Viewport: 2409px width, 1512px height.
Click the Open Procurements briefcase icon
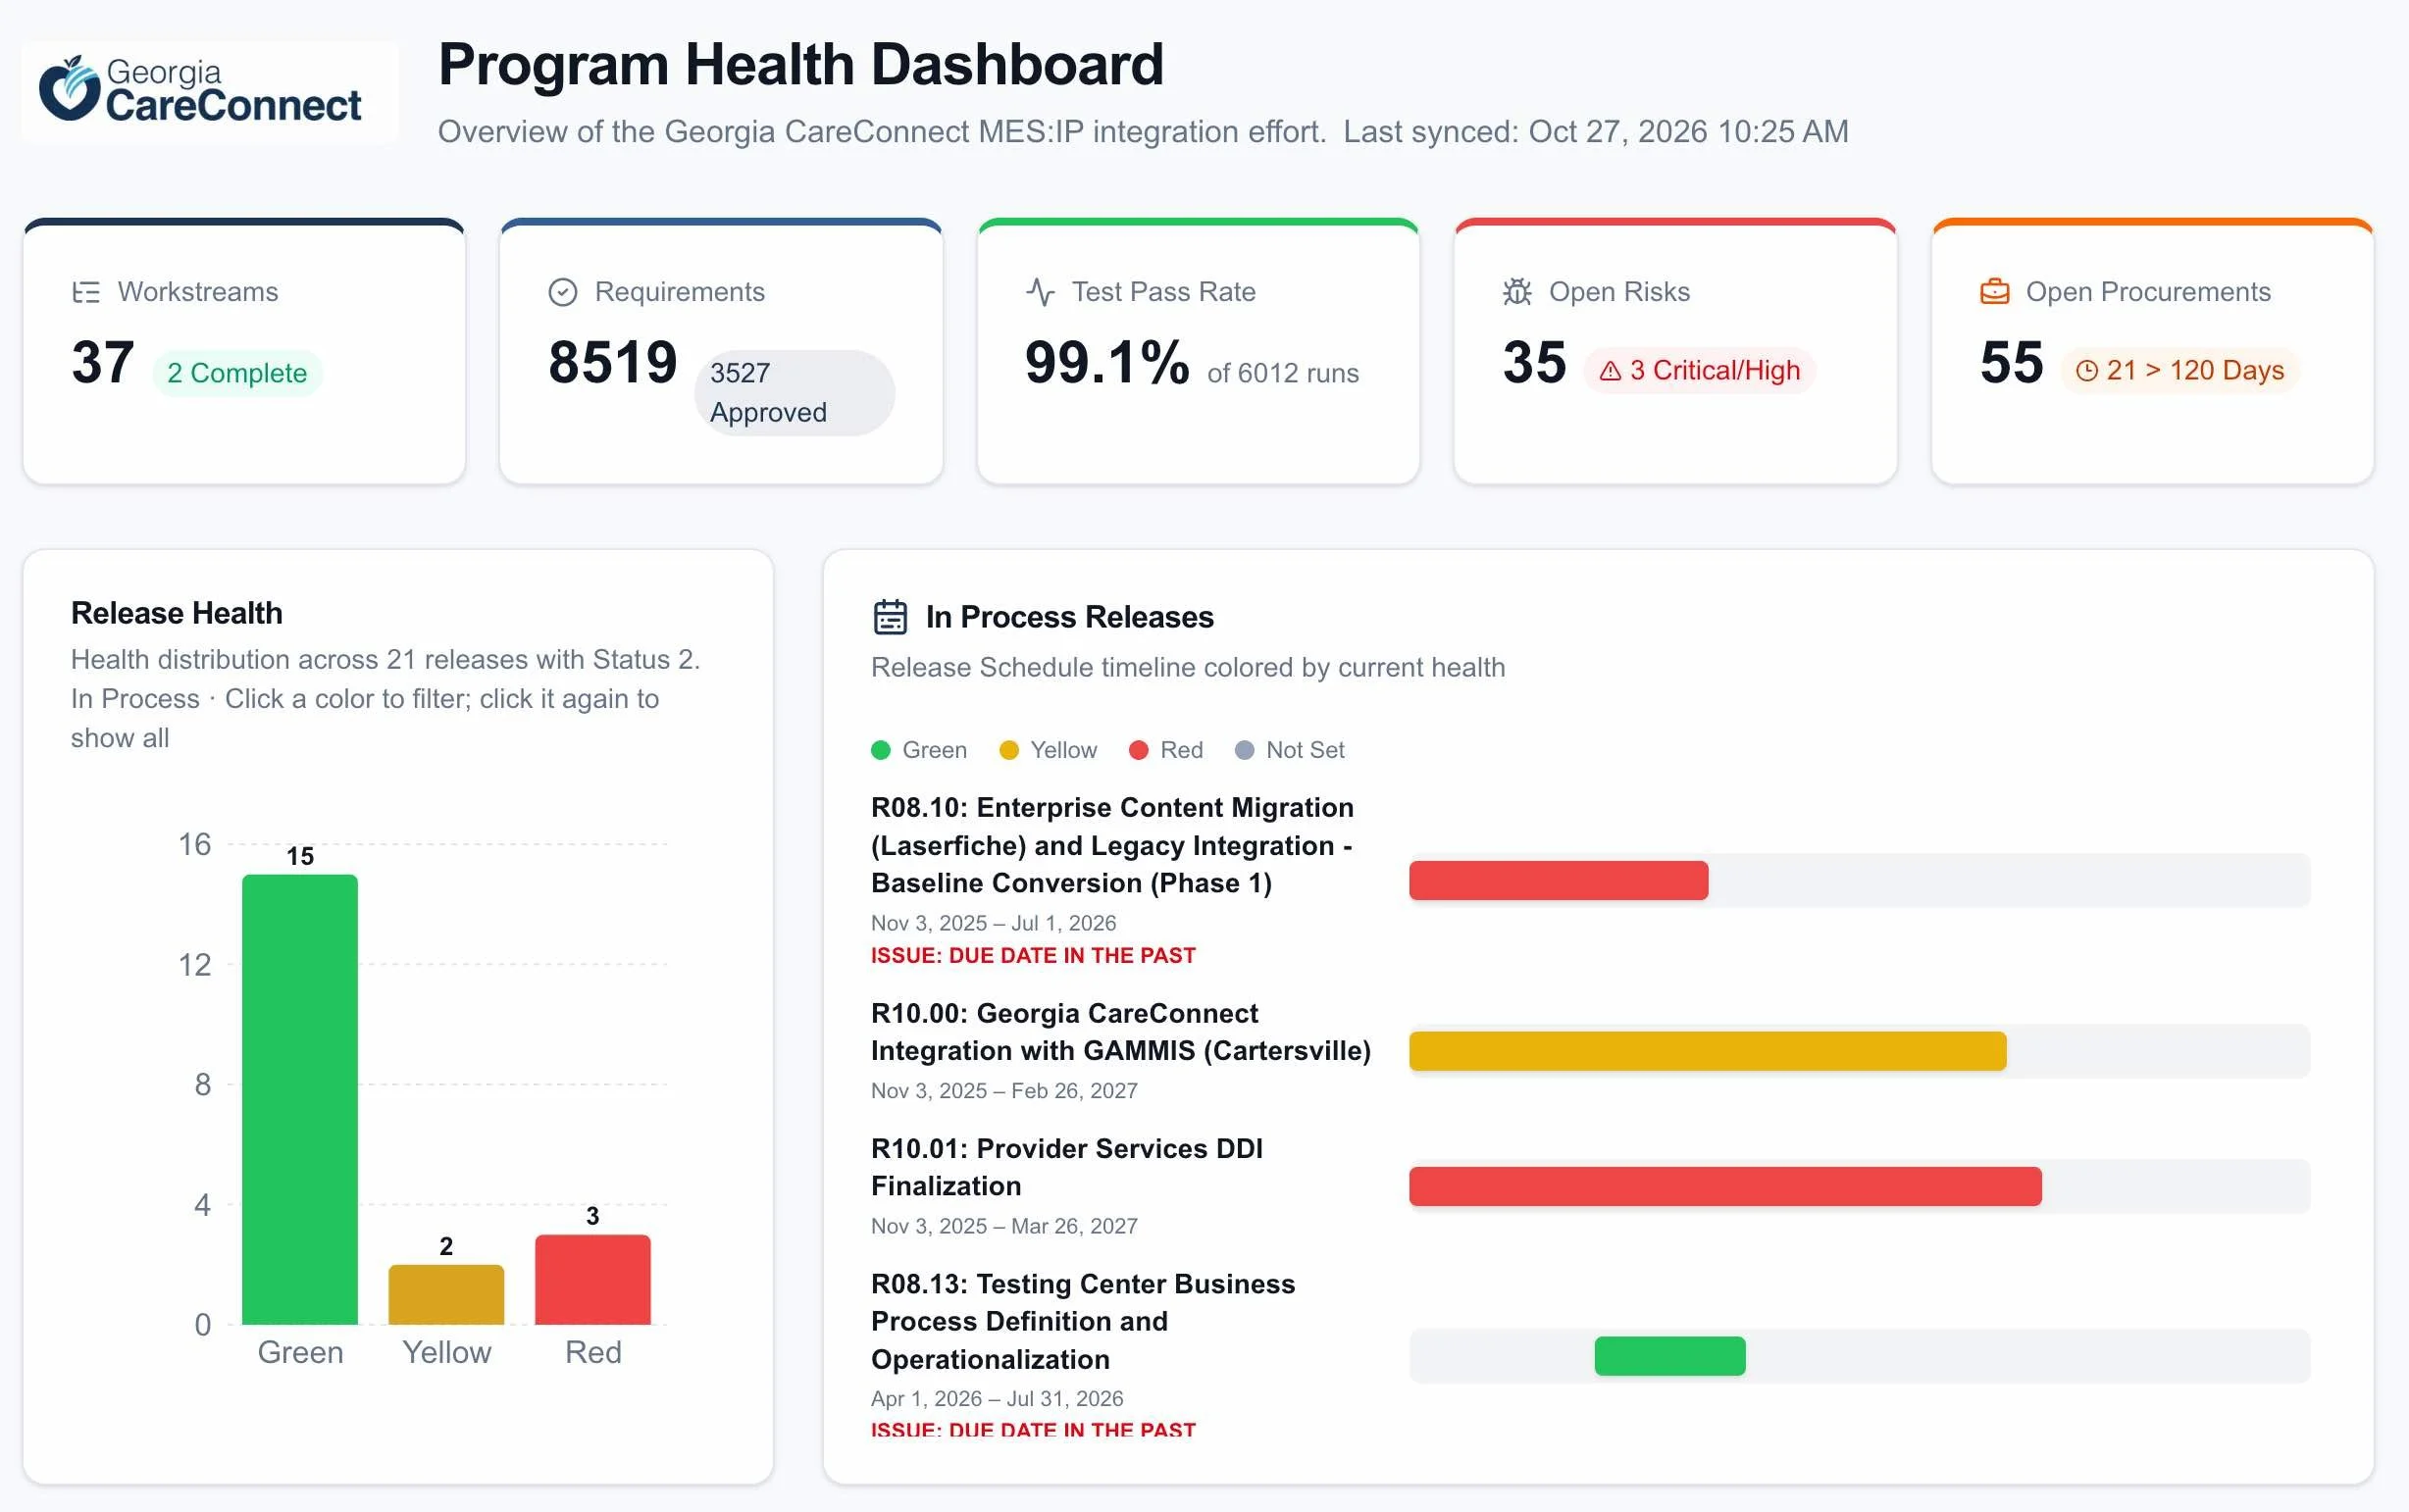point(1995,292)
